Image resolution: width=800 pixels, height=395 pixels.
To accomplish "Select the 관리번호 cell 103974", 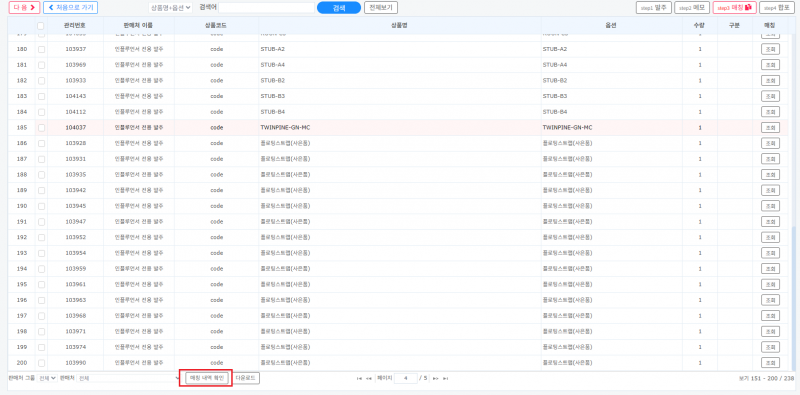I will click(x=76, y=347).
